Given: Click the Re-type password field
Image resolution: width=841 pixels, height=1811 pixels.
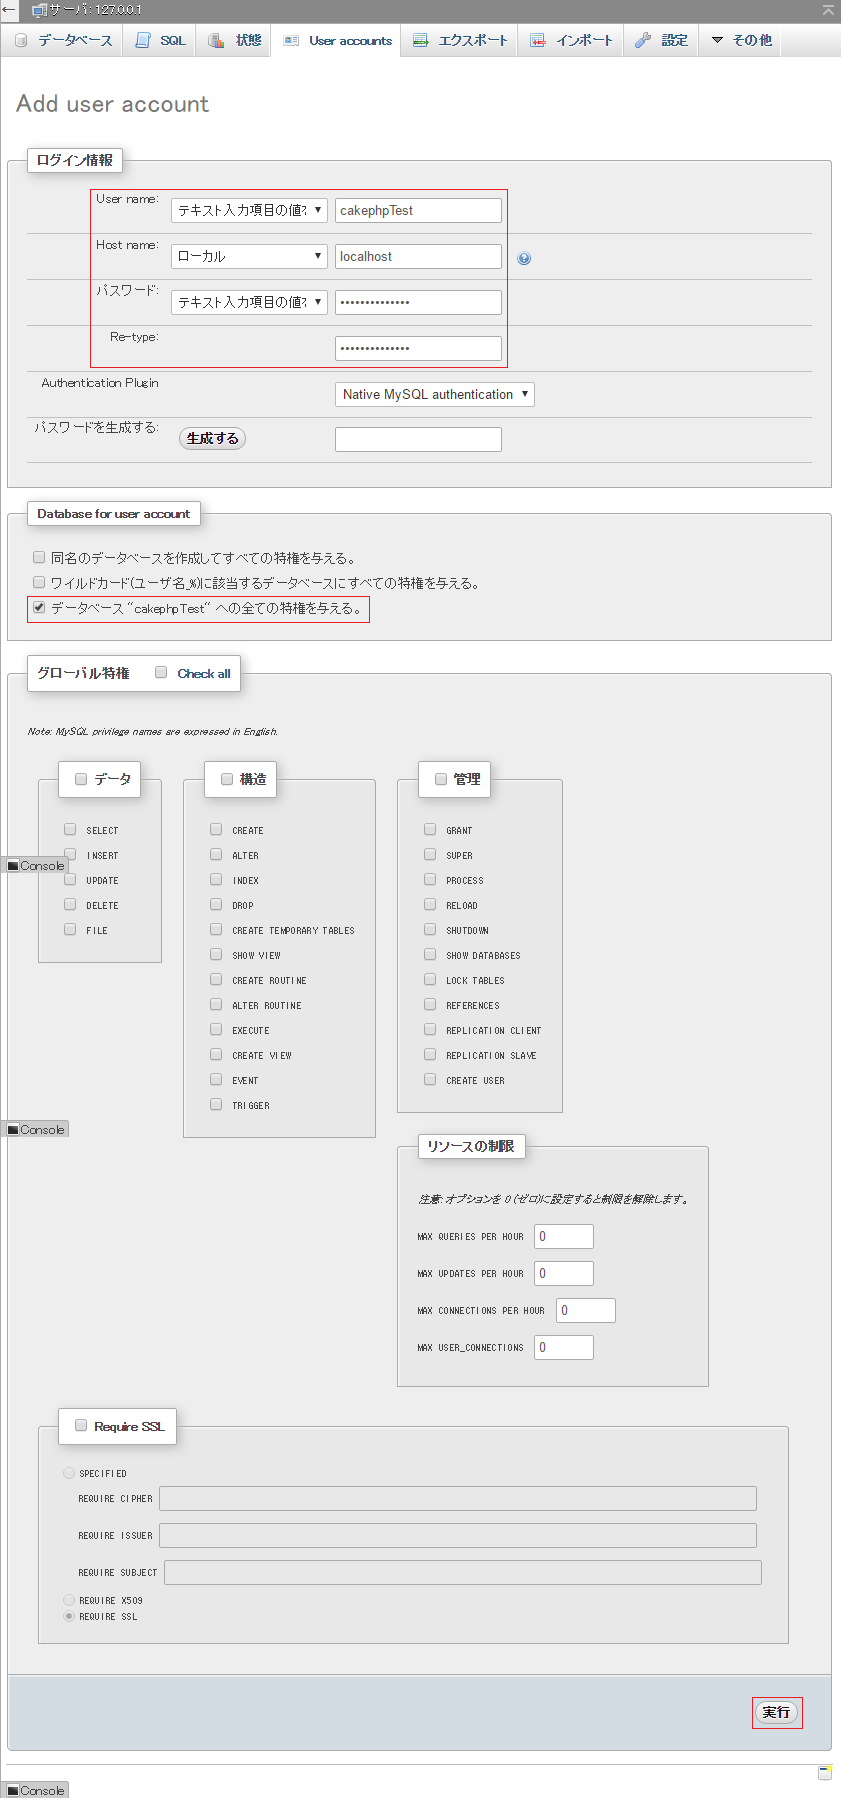Looking at the screenshot, I should pos(418,348).
